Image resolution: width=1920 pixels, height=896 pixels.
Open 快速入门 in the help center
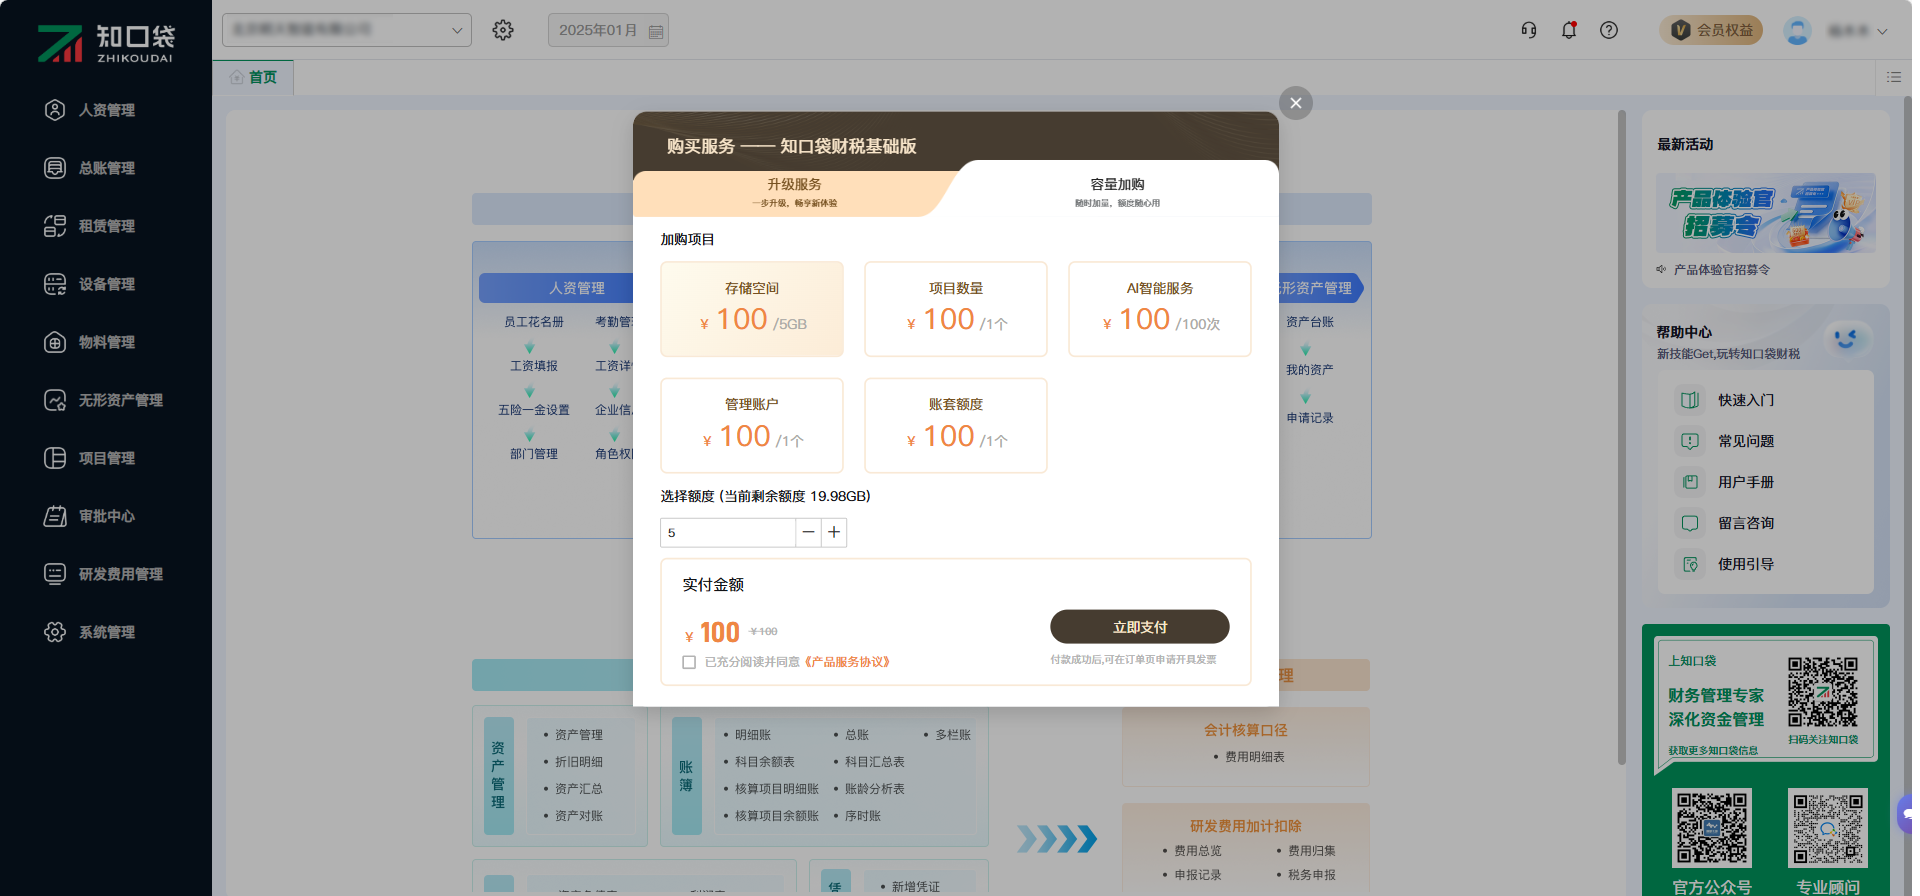click(x=1746, y=400)
